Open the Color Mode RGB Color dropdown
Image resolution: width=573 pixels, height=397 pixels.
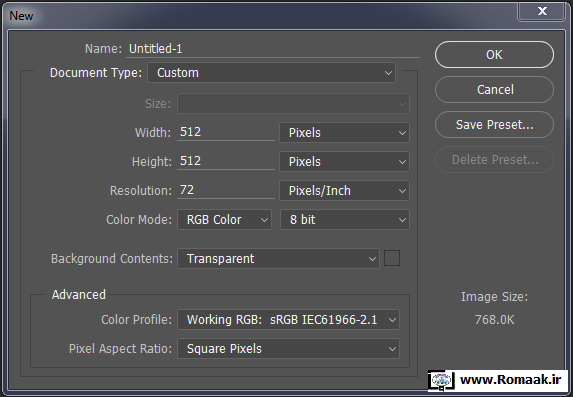[x=224, y=220]
